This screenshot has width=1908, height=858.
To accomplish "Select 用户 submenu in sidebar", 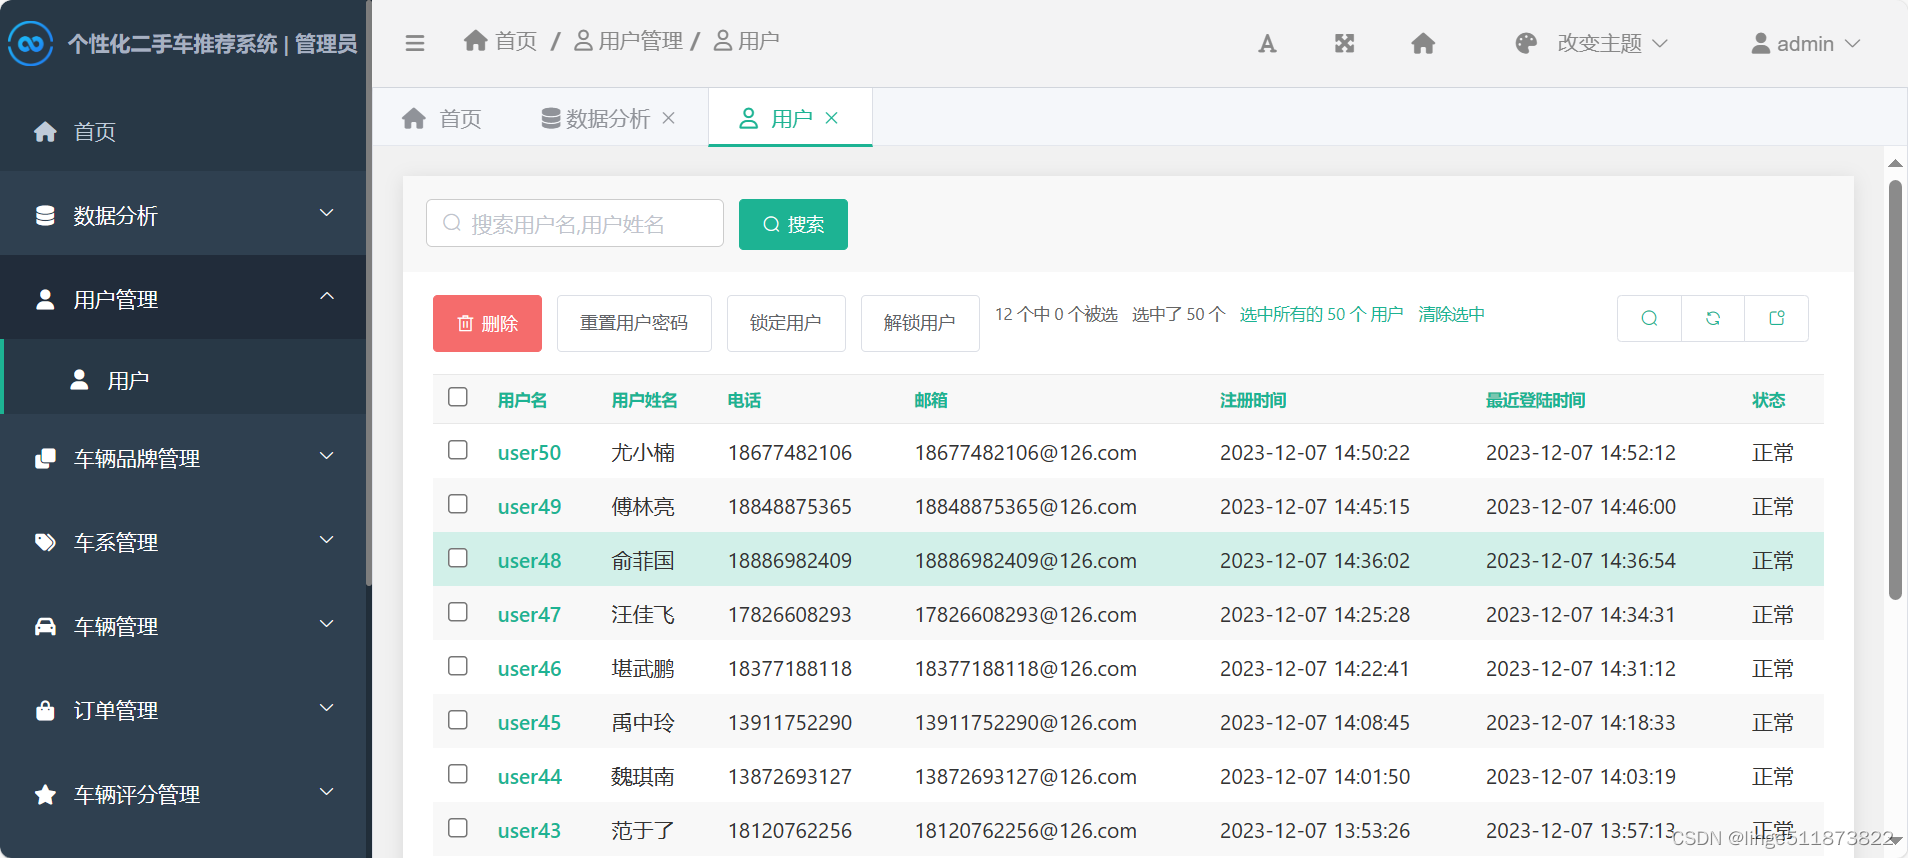I will [x=183, y=380].
